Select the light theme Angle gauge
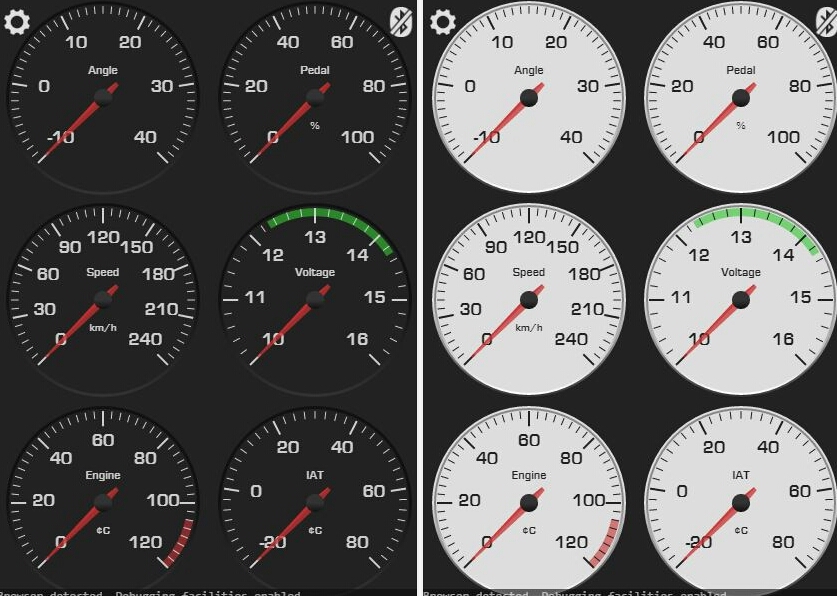 coord(529,97)
